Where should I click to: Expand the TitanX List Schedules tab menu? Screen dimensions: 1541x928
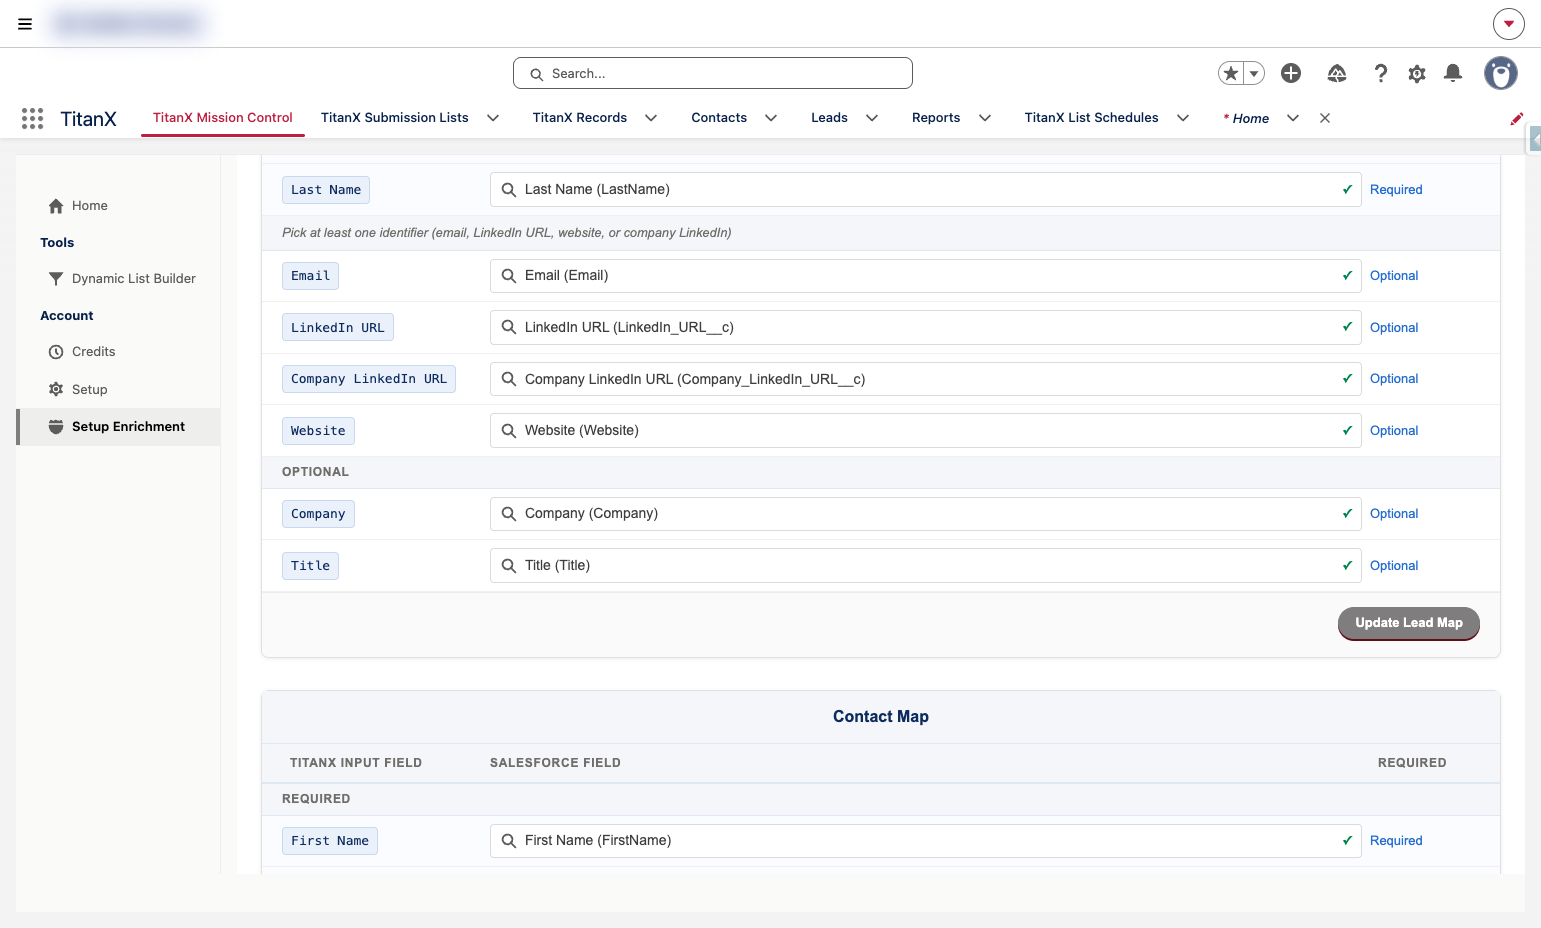(1183, 118)
